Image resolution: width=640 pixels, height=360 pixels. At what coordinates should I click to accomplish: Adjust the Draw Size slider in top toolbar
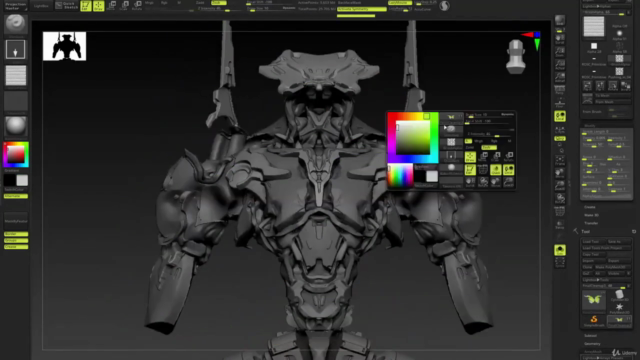tap(269, 9)
